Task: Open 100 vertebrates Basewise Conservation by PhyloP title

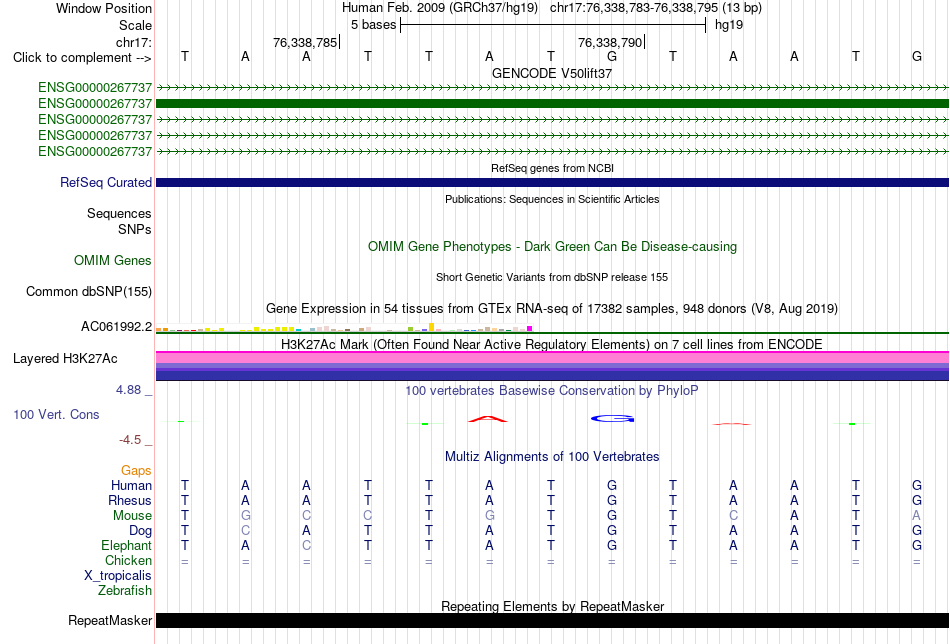Action: 552,391
